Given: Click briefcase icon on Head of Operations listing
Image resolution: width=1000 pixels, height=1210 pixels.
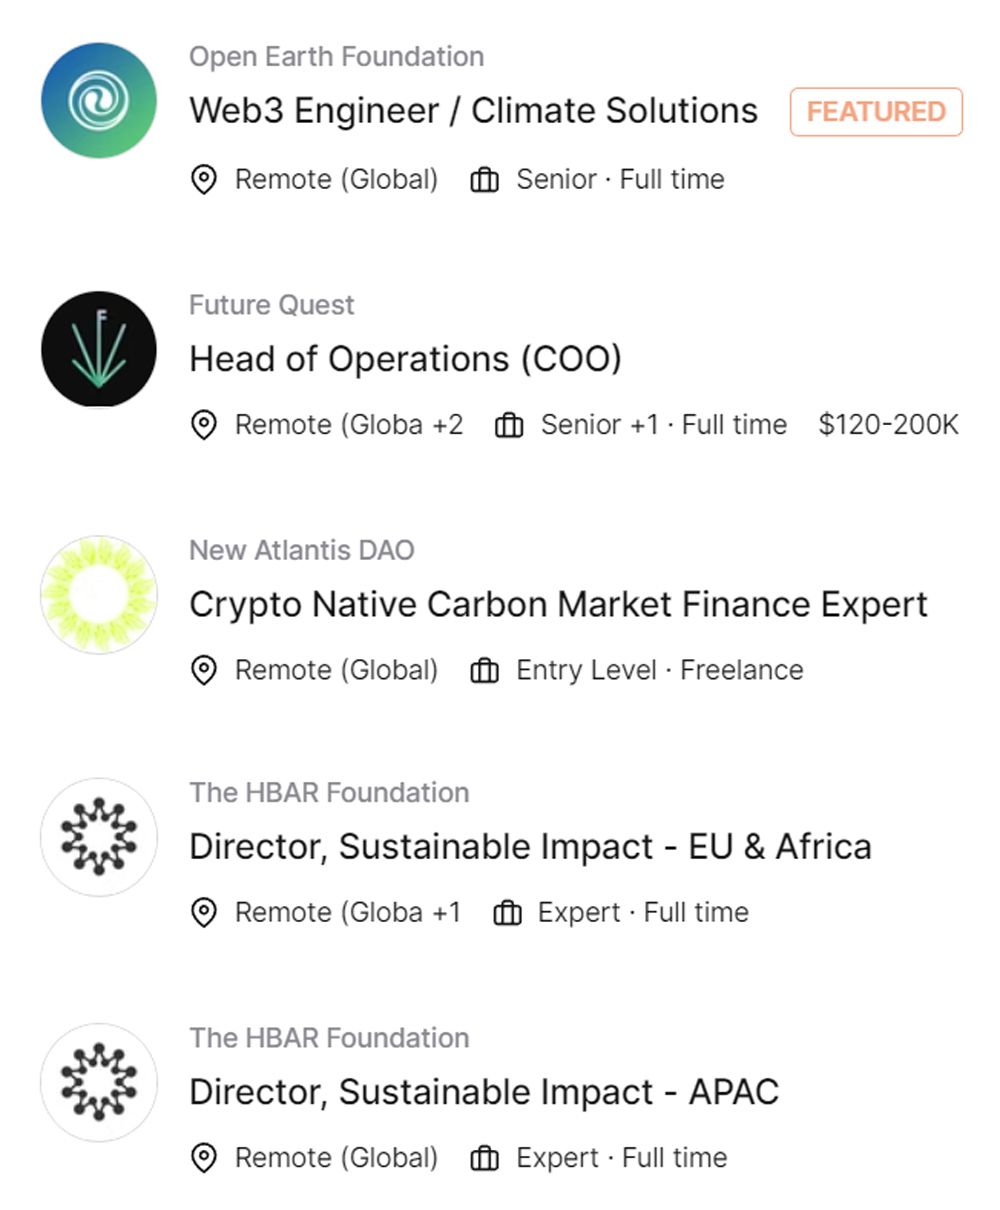Looking at the screenshot, I should pyautogui.click(x=509, y=425).
